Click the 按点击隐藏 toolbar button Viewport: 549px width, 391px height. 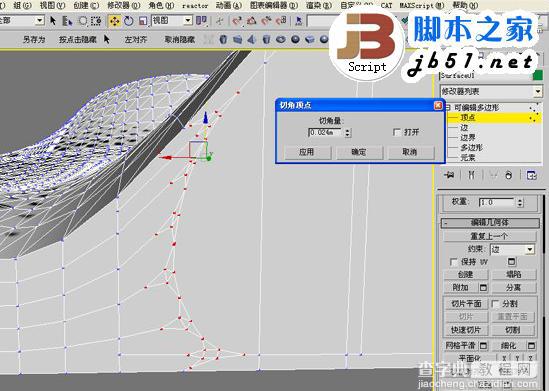[78, 40]
